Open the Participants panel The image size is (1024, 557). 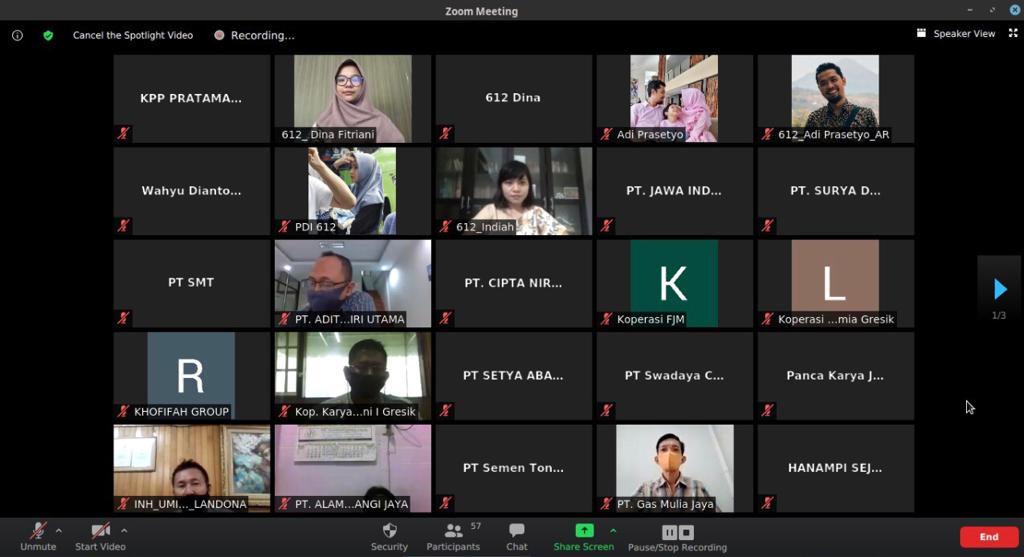[x=455, y=531]
